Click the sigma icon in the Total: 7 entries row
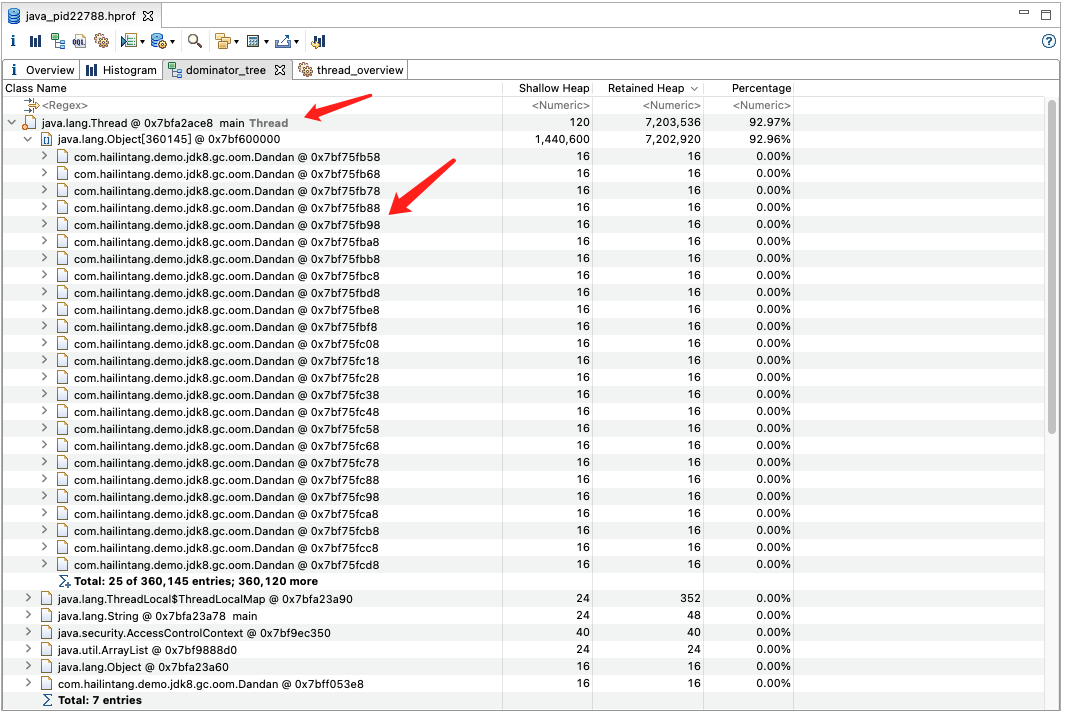The height and width of the screenshot is (711, 1065). [48, 700]
